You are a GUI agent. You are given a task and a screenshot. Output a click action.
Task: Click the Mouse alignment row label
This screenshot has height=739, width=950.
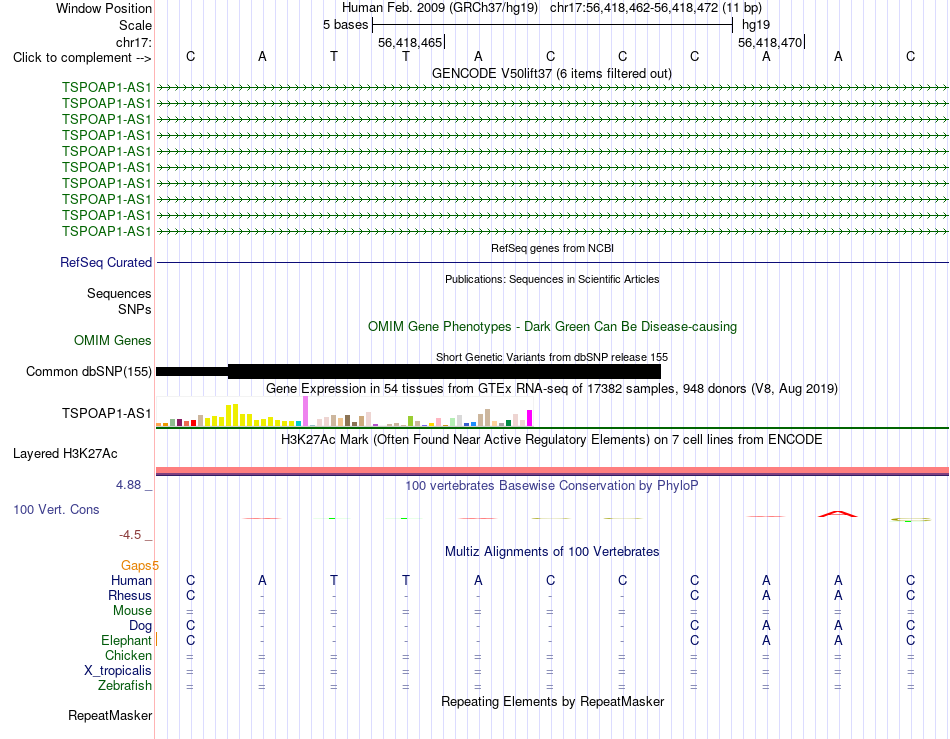click(132, 611)
